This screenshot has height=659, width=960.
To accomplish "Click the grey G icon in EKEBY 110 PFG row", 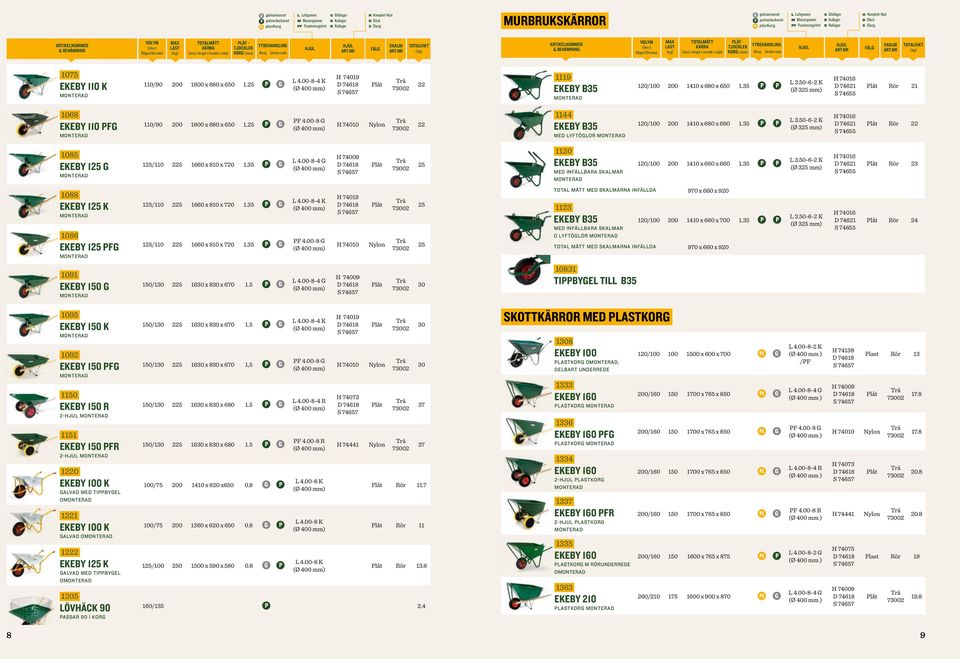I will point(280,124).
